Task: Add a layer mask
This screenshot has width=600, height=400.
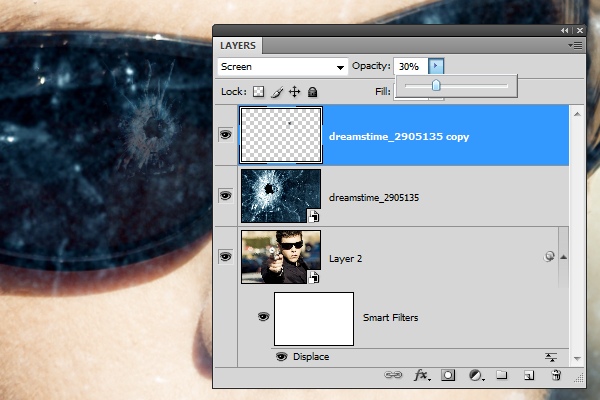Action: pos(449,376)
